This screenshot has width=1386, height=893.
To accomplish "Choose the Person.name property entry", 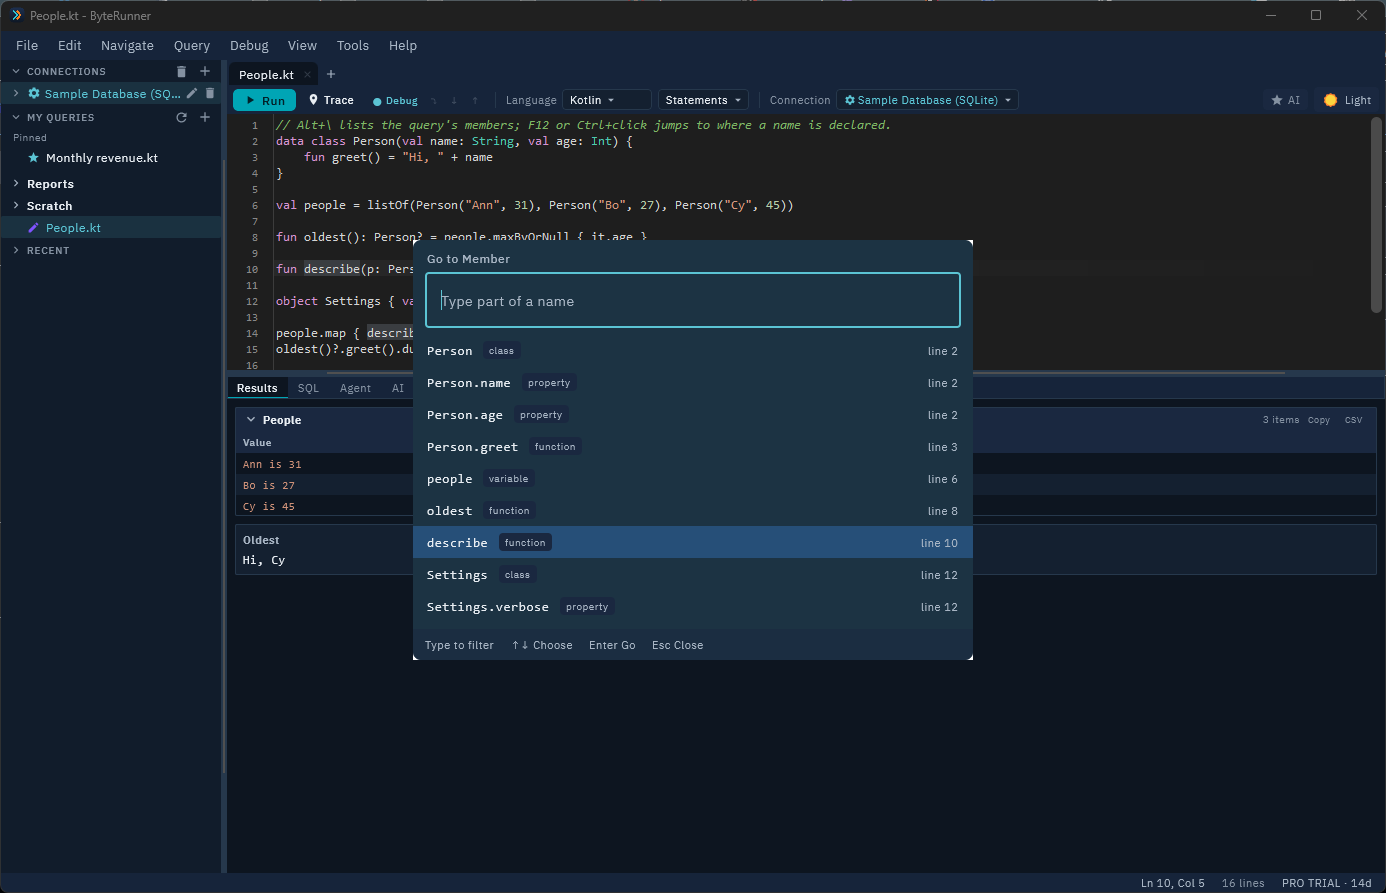I will (x=693, y=383).
